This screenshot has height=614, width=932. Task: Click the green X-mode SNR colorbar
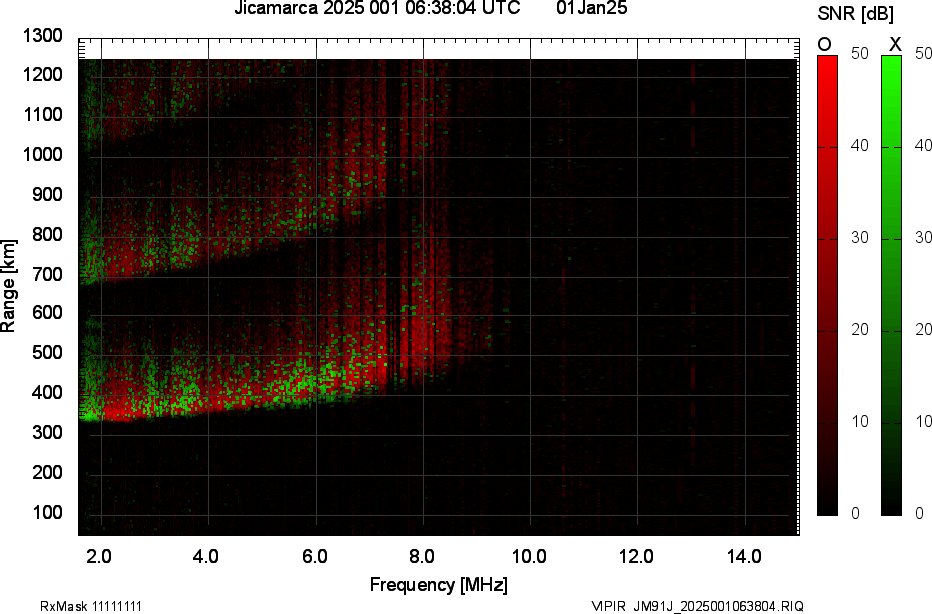(x=891, y=285)
